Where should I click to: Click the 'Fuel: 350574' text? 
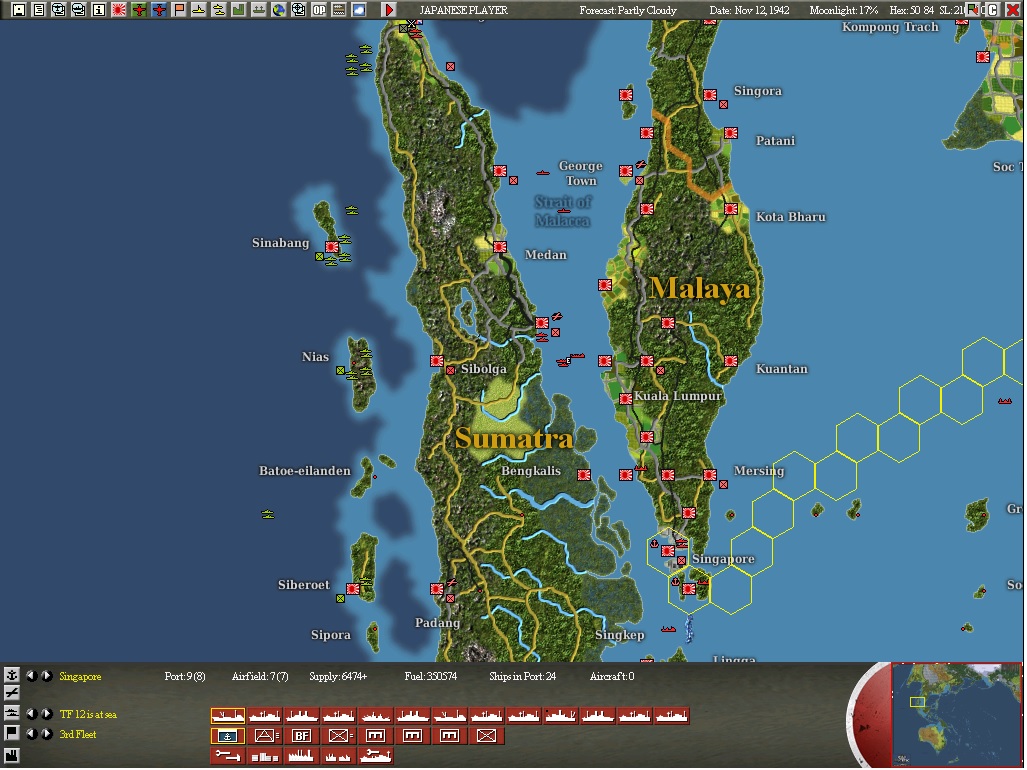(431, 676)
